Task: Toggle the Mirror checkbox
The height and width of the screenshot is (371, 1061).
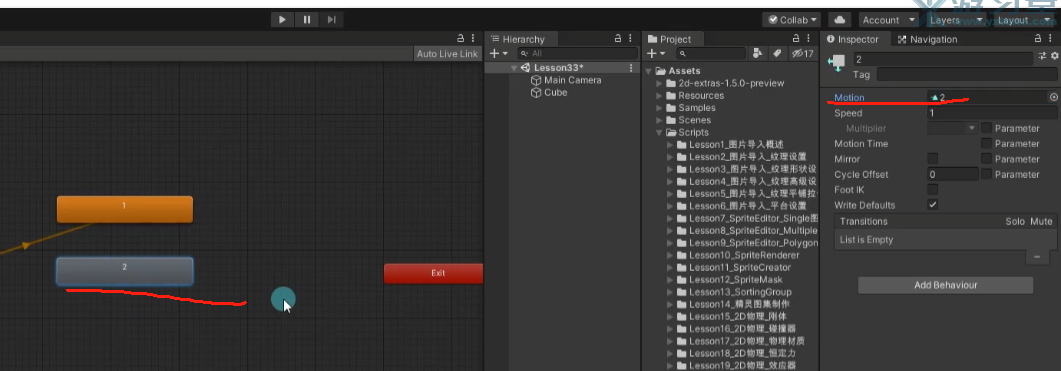Action: point(932,159)
